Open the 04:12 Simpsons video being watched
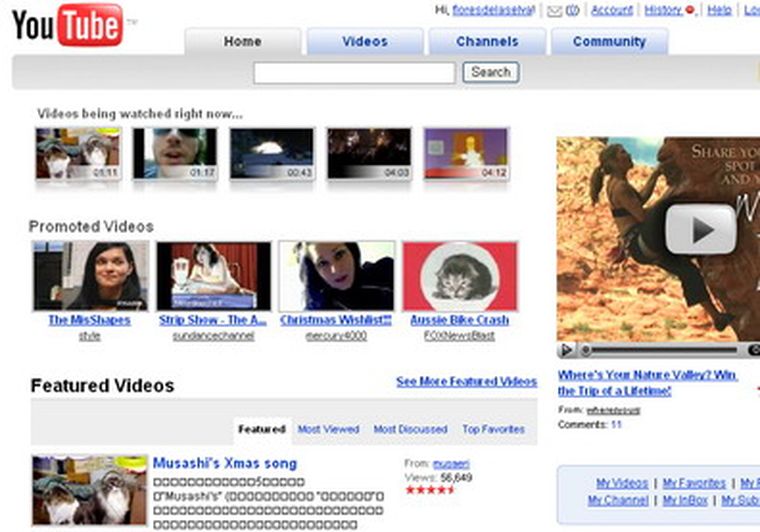 pos(466,154)
